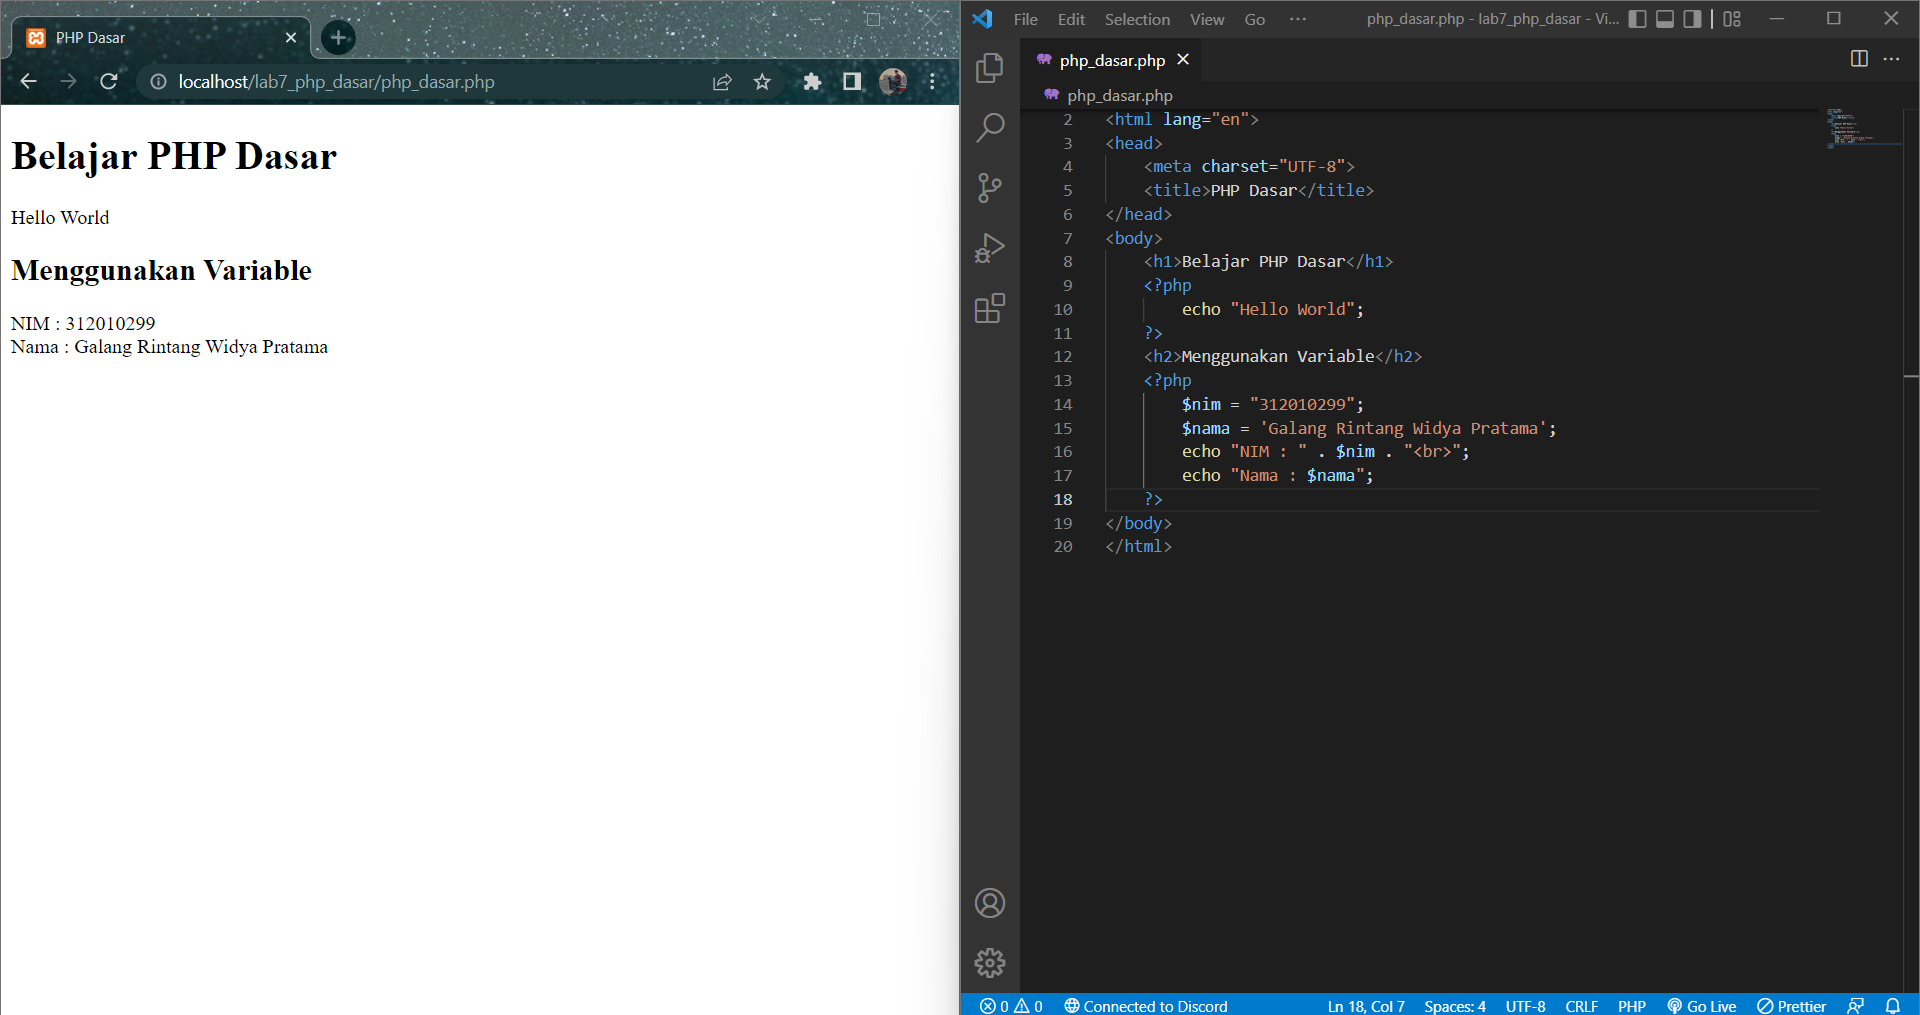Viewport: 1920px width, 1015px height.
Task: Open more editor actions menu
Action: [x=1892, y=60]
